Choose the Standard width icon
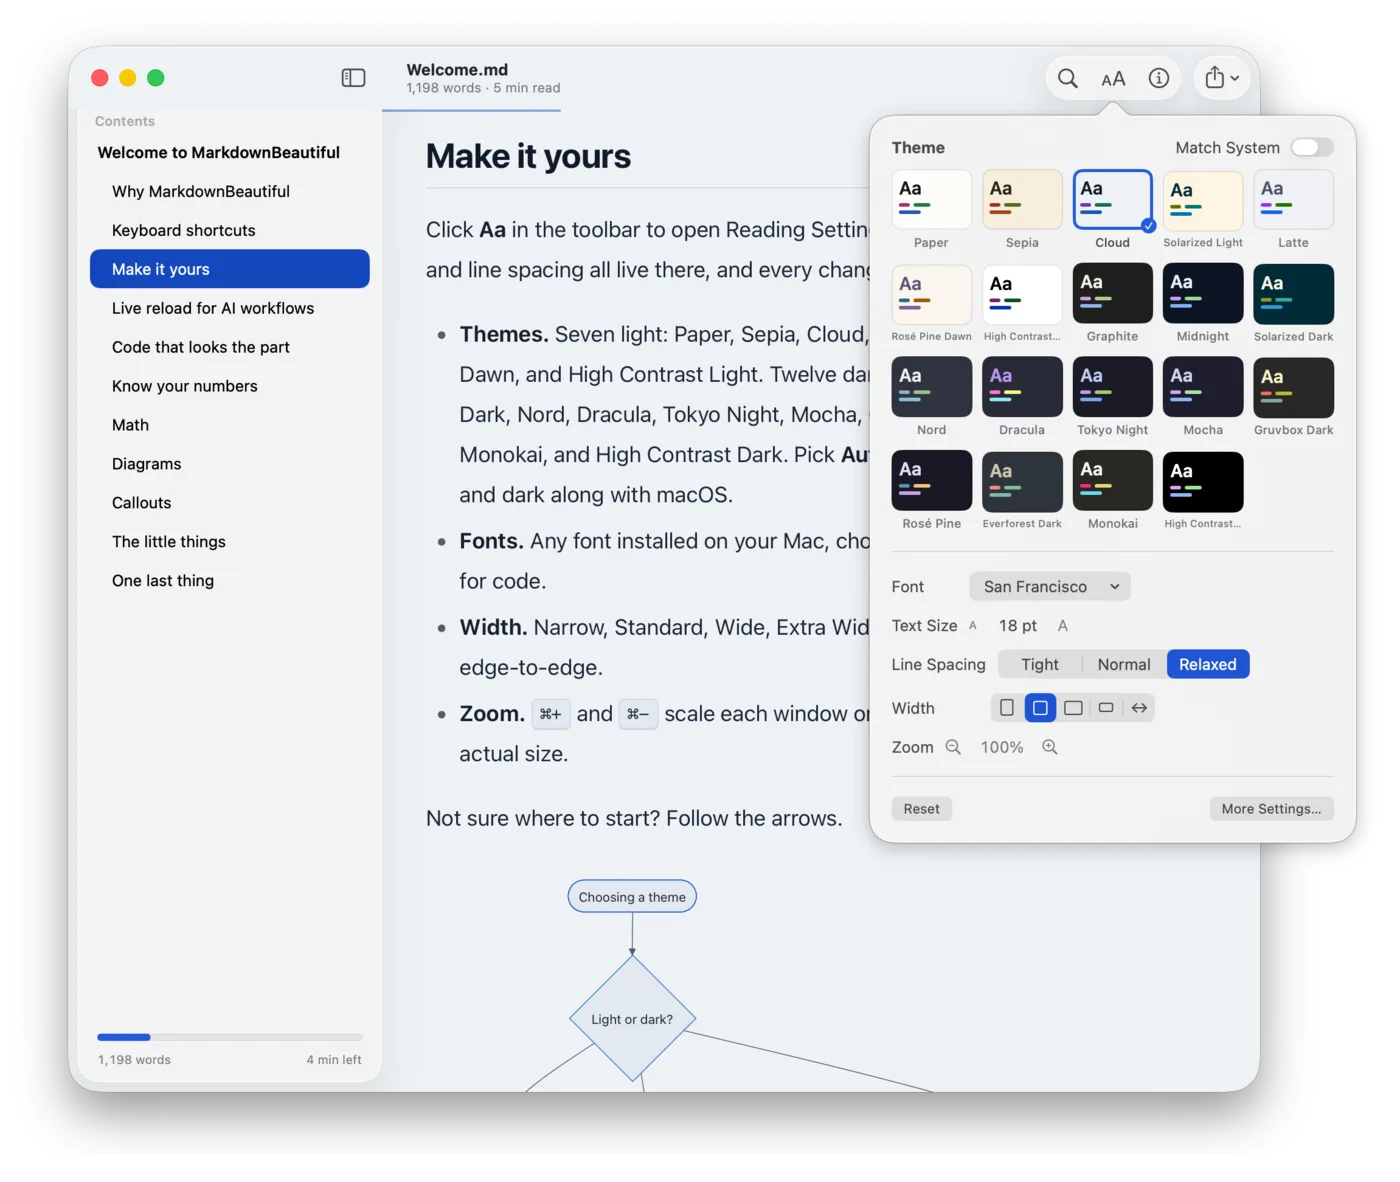1400x1182 pixels. coord(1040,708)
